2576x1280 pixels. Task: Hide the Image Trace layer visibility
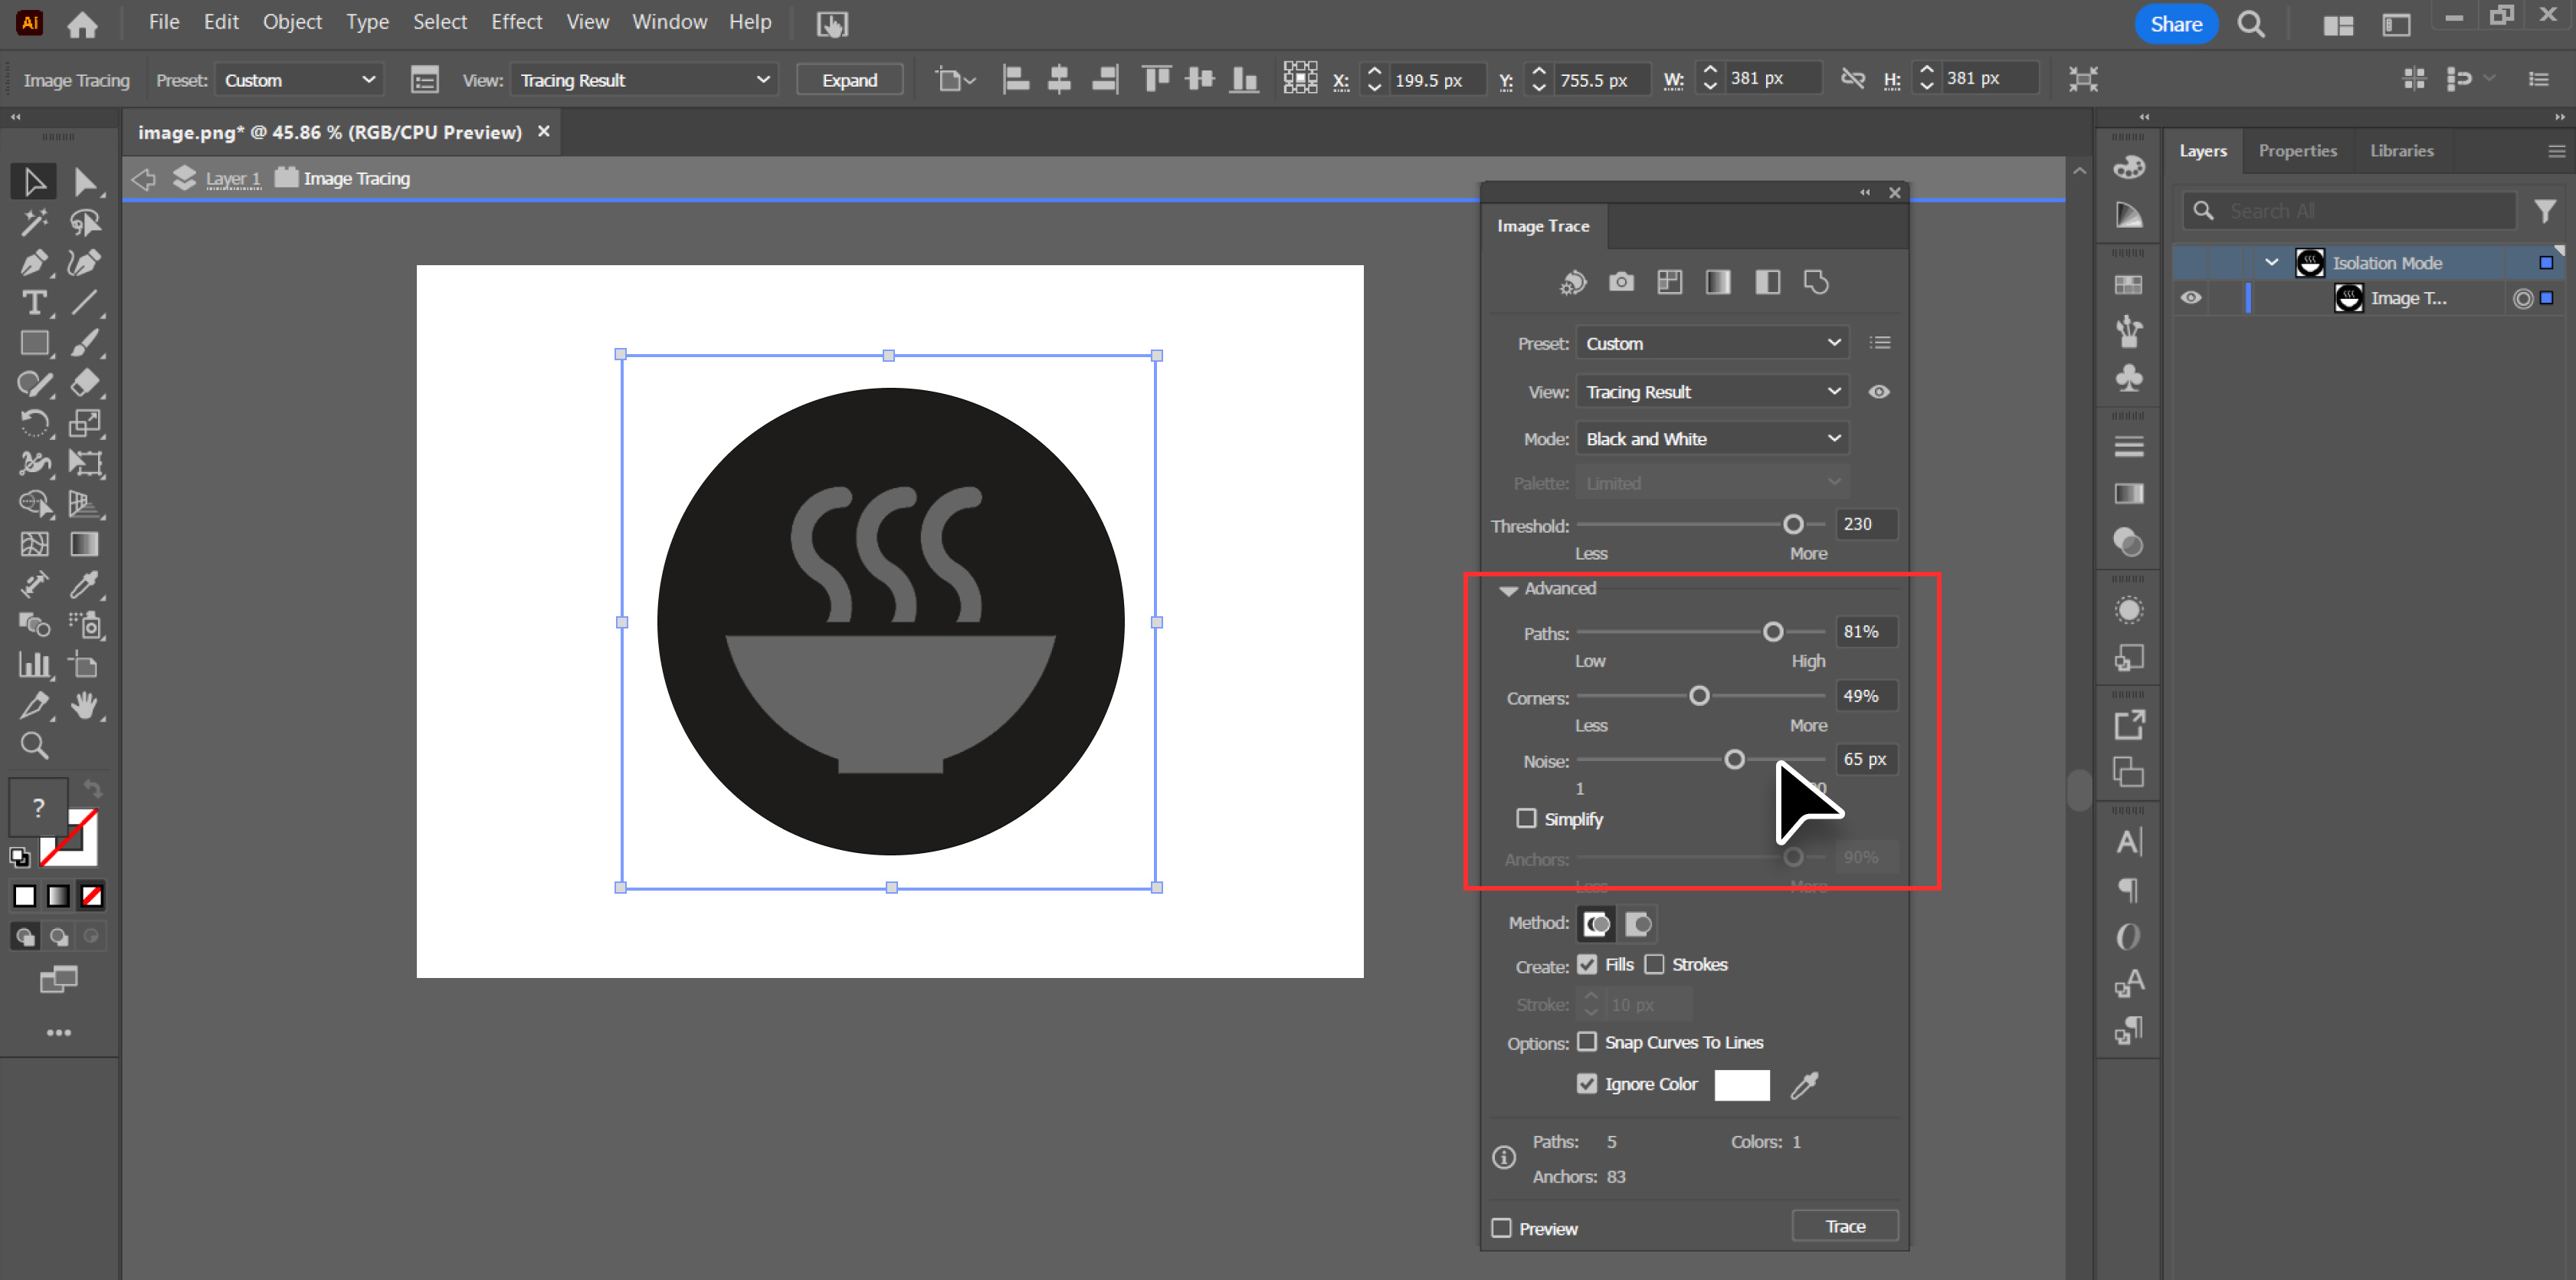tap(2191, 297)
